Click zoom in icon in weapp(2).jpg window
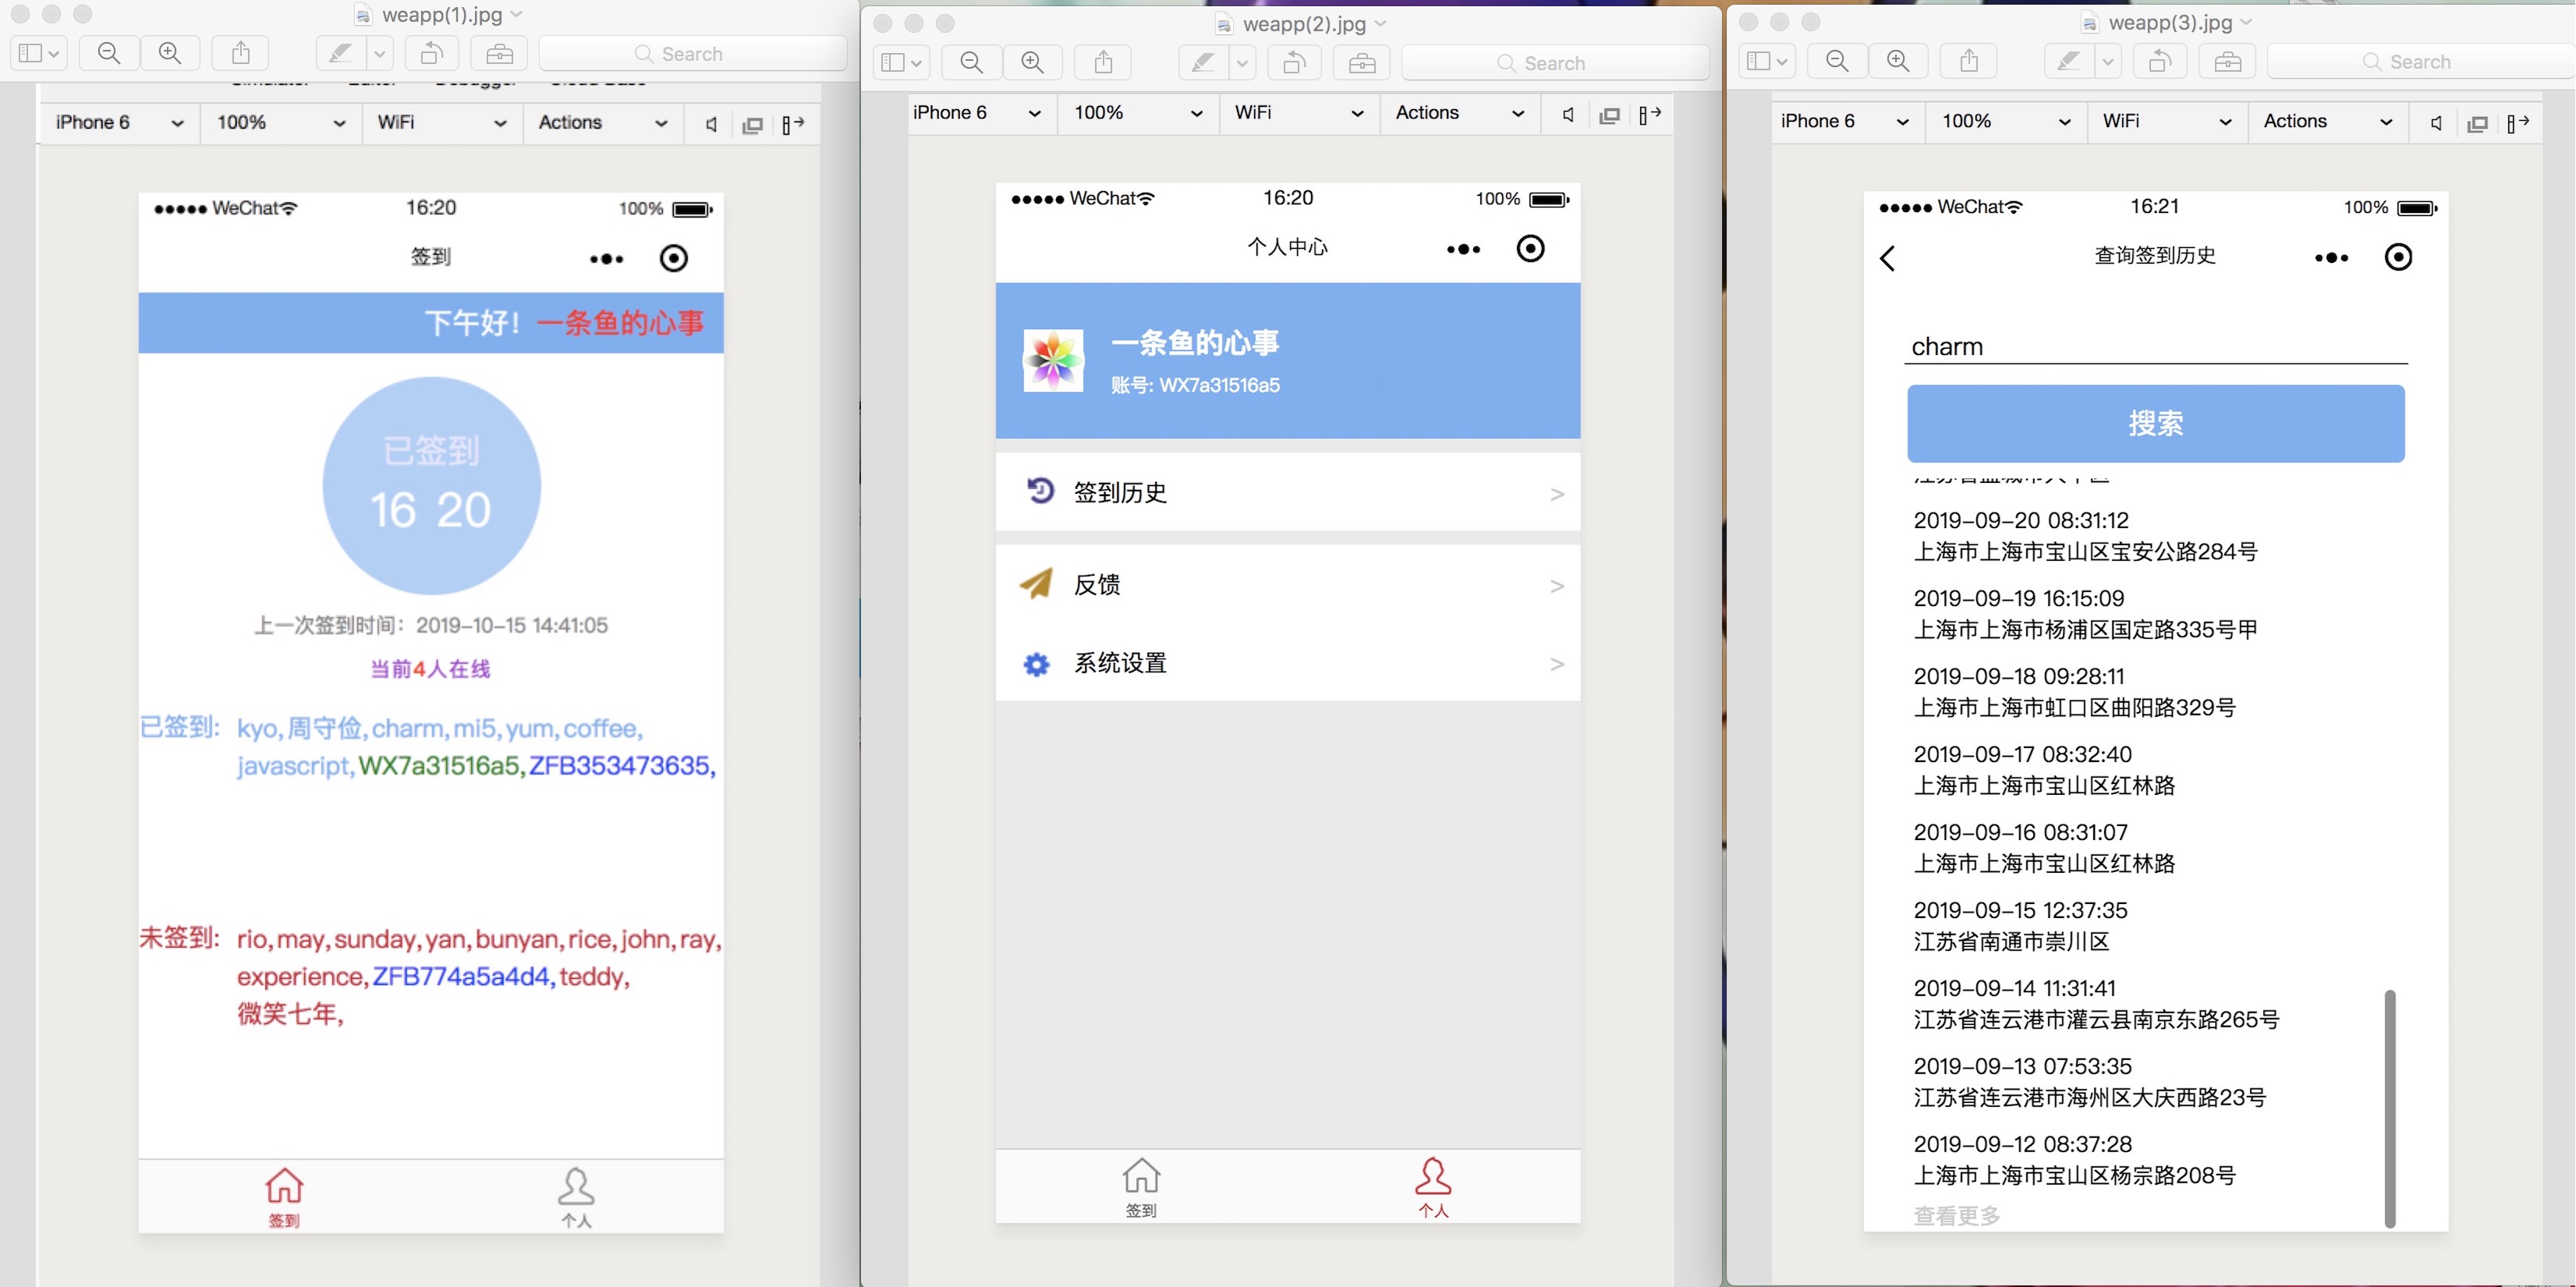Screen dimensions: 2576x1287 (x=1033, y=63)
